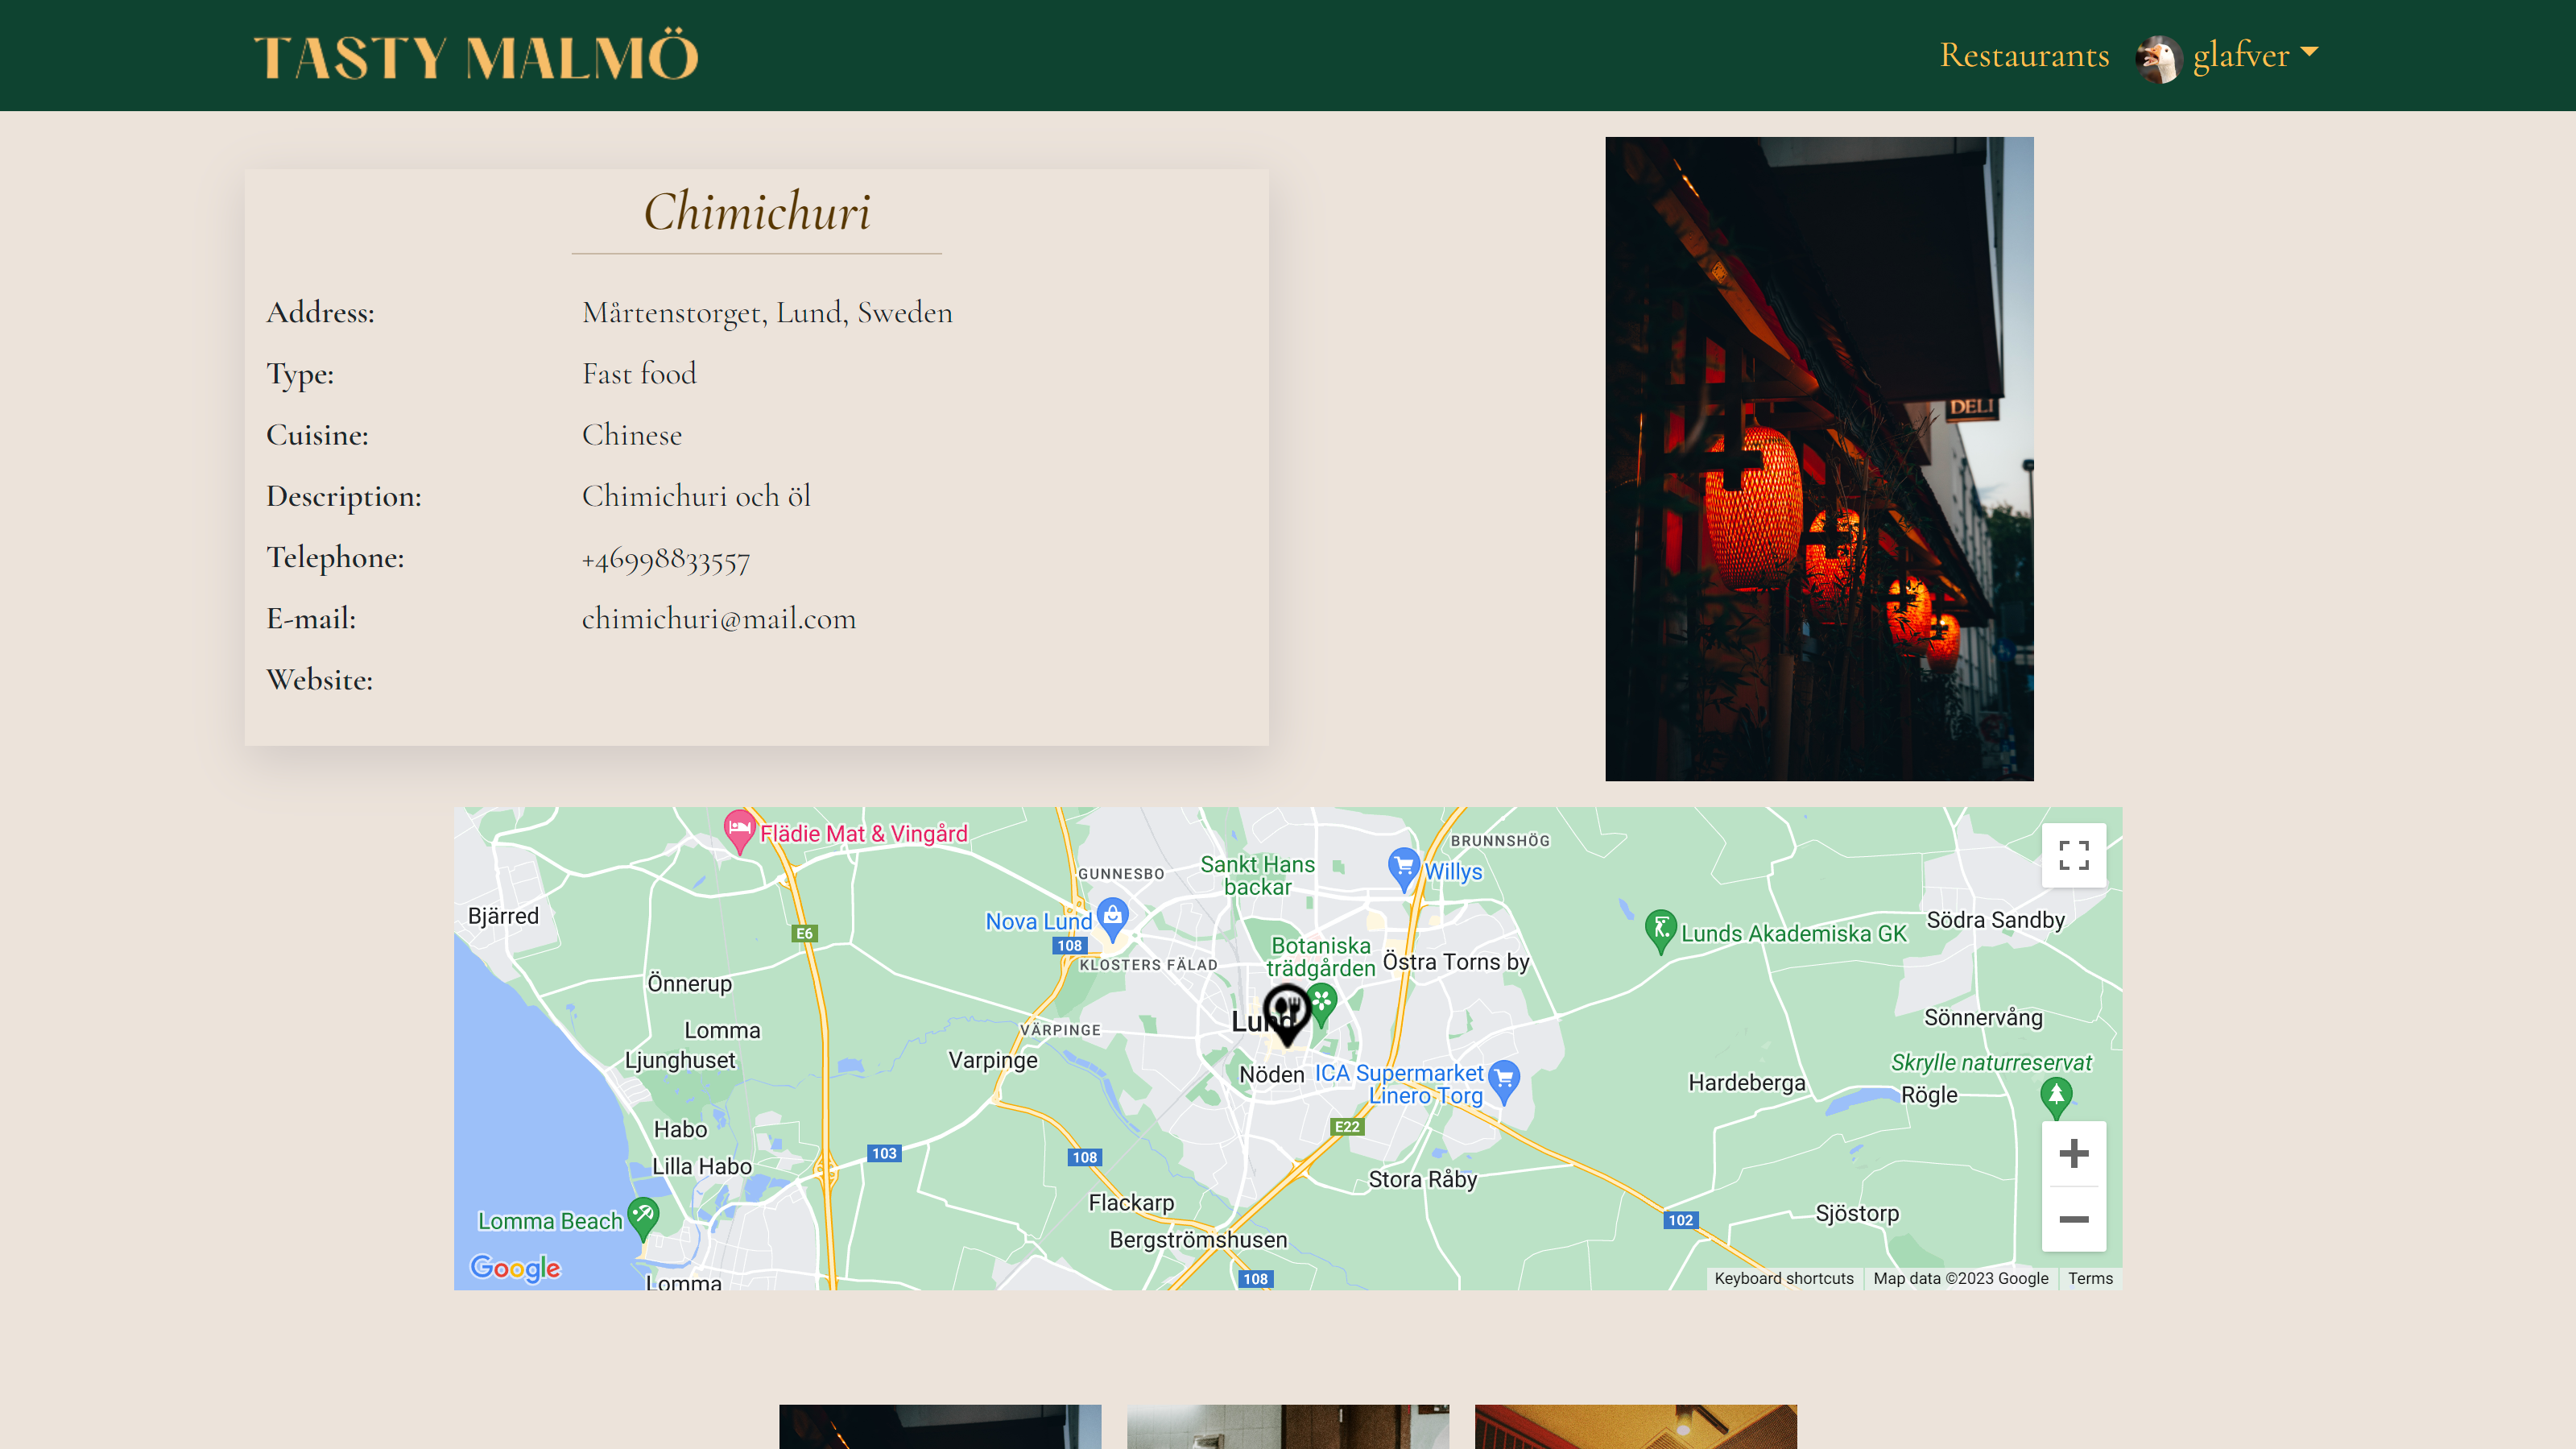This screenshot has height=1449, width=2576.
Task: Open the Google Maps Terms link
Action: (x=2090, y=1278)
